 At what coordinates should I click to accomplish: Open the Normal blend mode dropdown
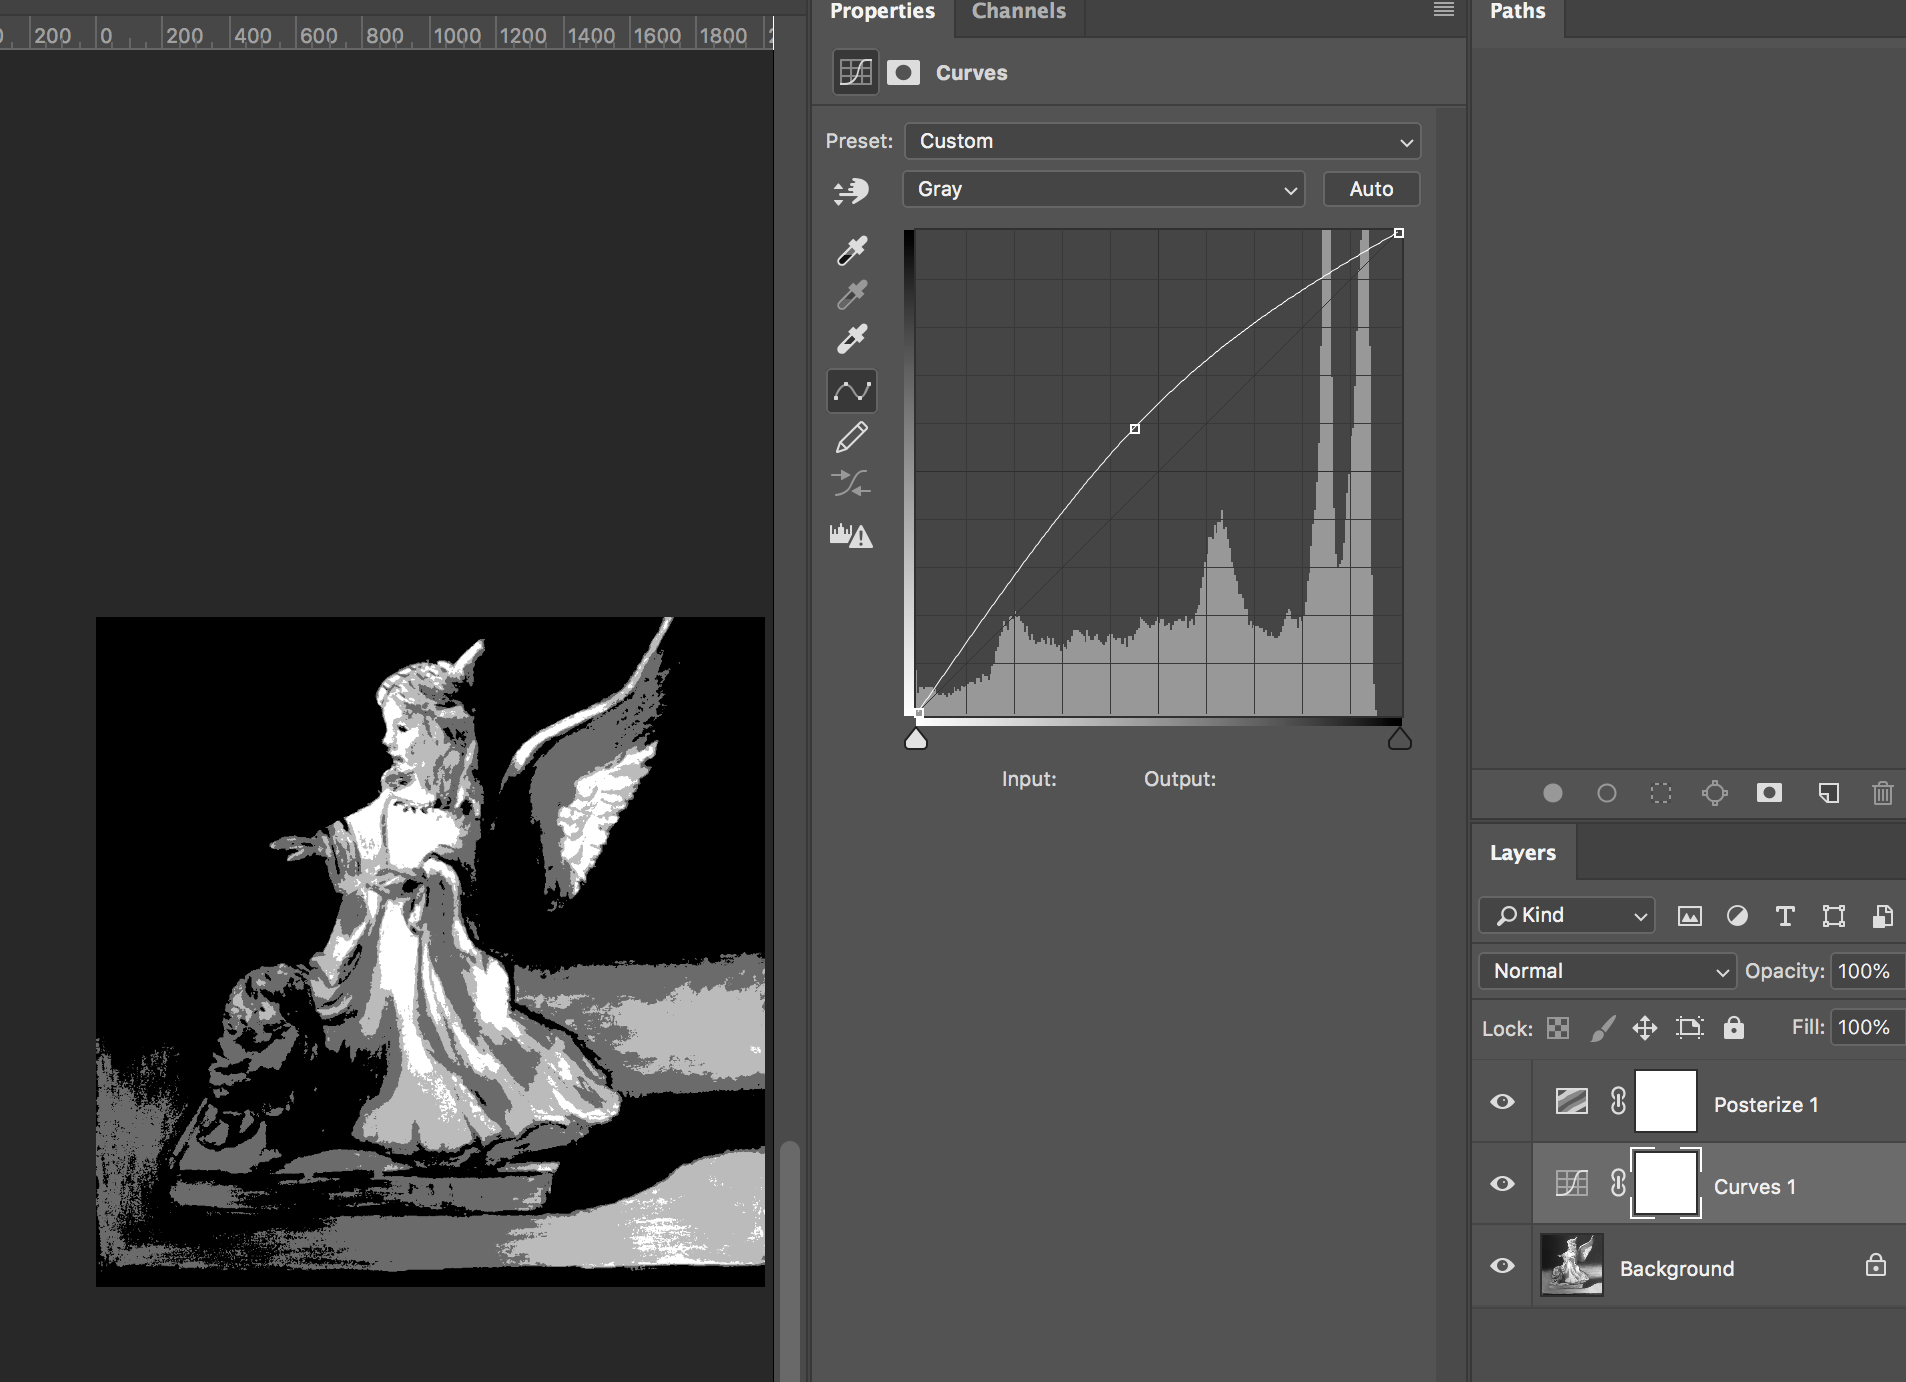pos(1607,971)
